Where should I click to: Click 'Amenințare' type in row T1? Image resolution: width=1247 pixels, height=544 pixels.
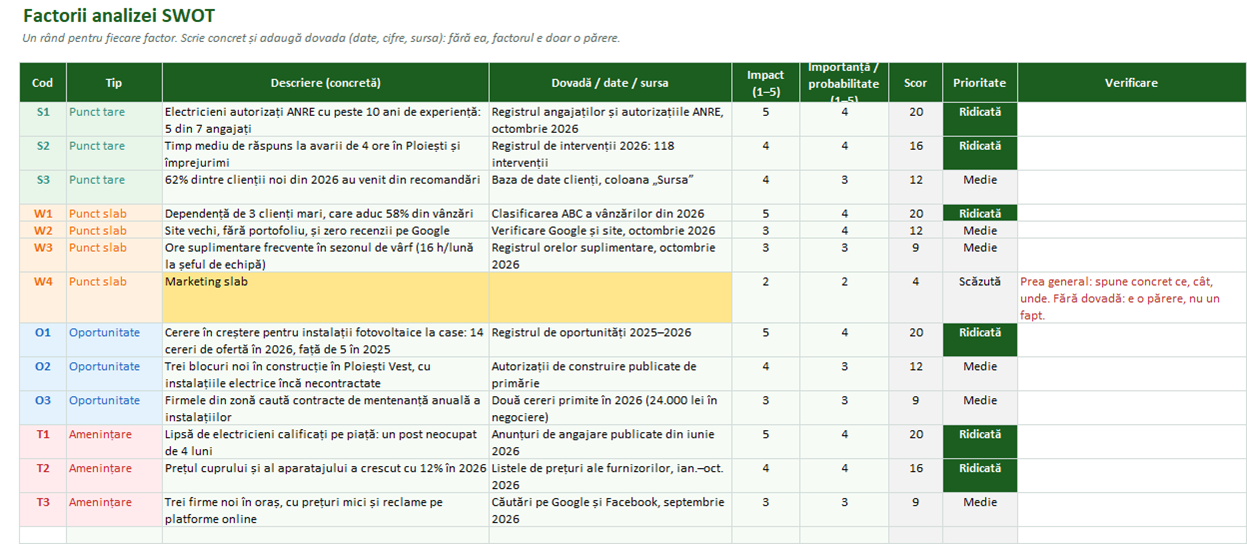(114, 442)
